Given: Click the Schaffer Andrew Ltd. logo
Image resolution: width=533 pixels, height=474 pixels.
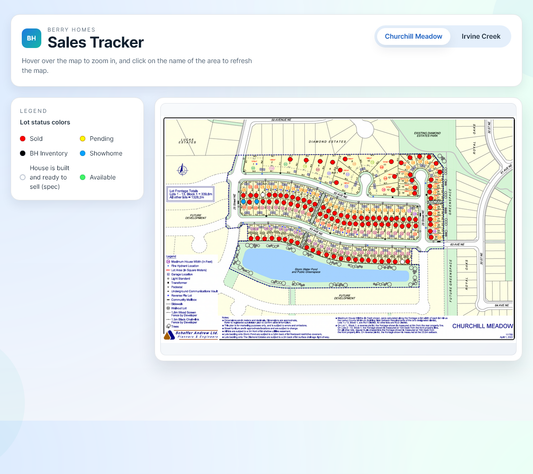Looking at the screenshot, I should click(191, 335).
